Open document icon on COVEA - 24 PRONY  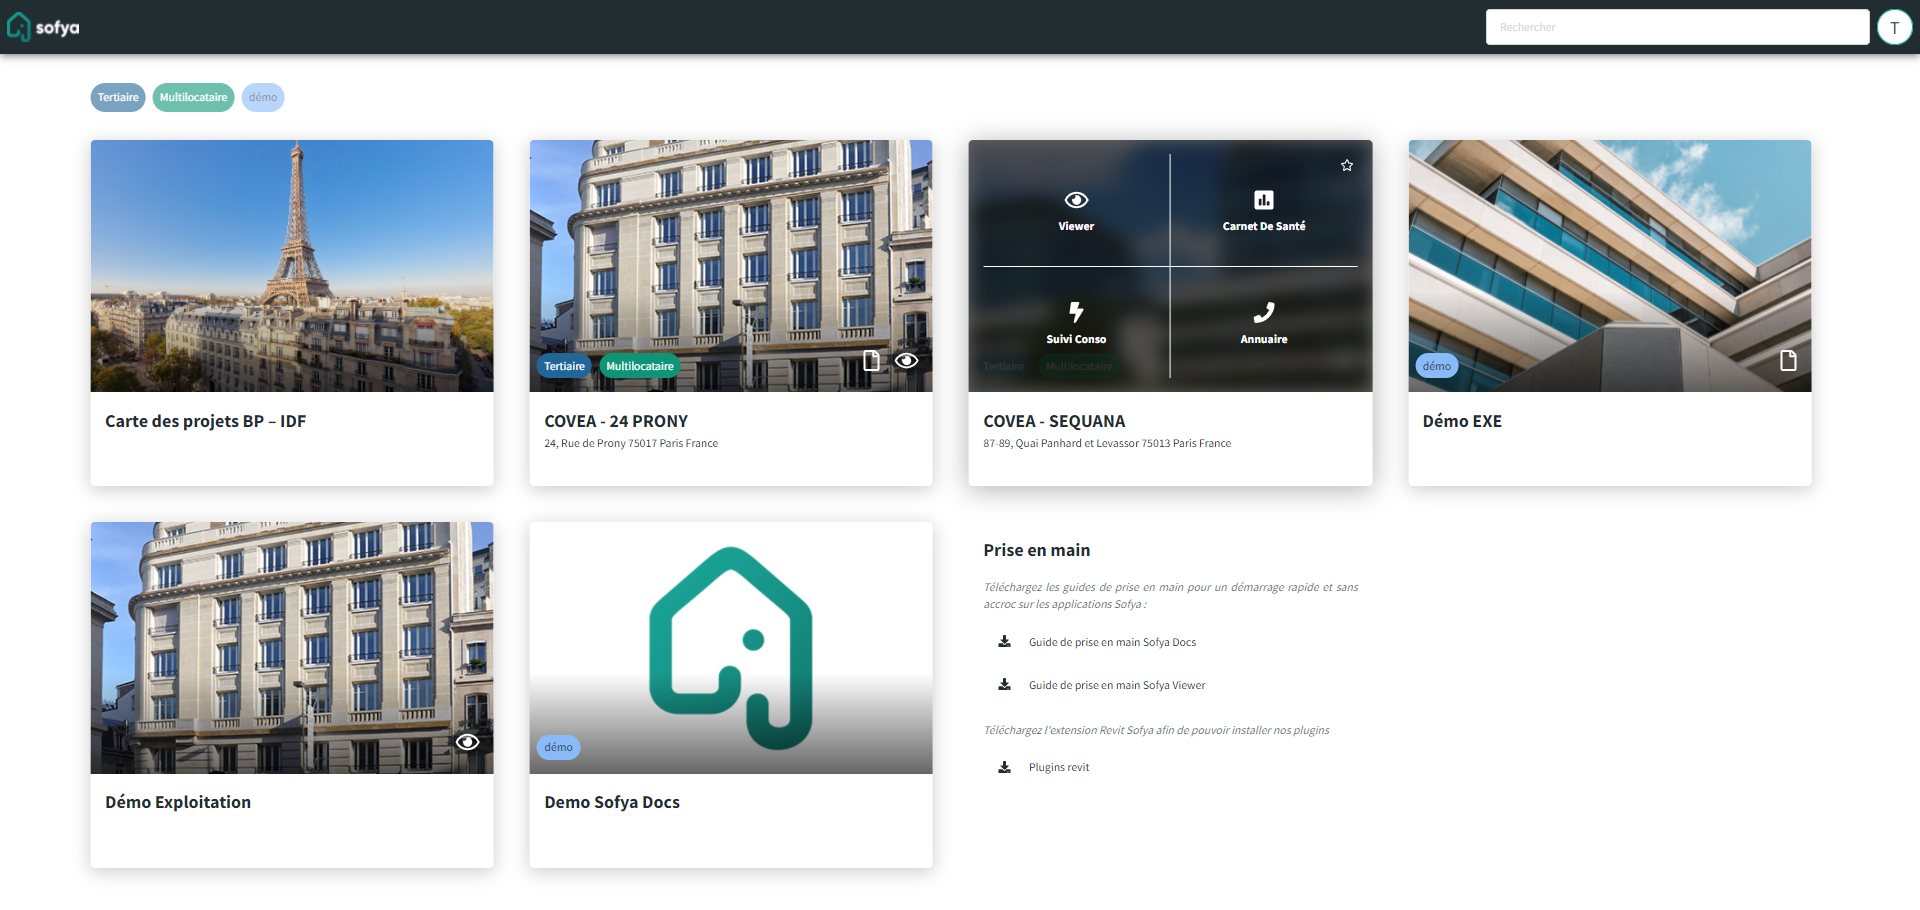pos(871,361)
